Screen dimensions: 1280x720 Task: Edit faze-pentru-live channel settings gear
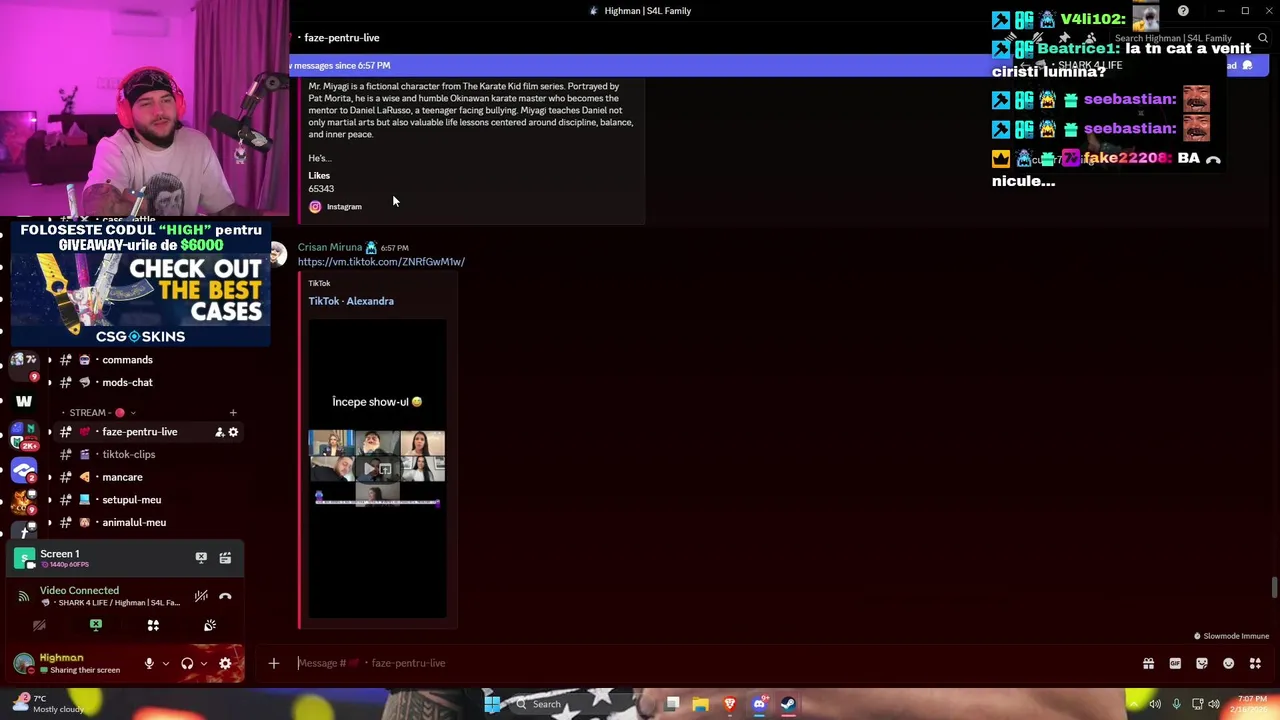point(234,432)
